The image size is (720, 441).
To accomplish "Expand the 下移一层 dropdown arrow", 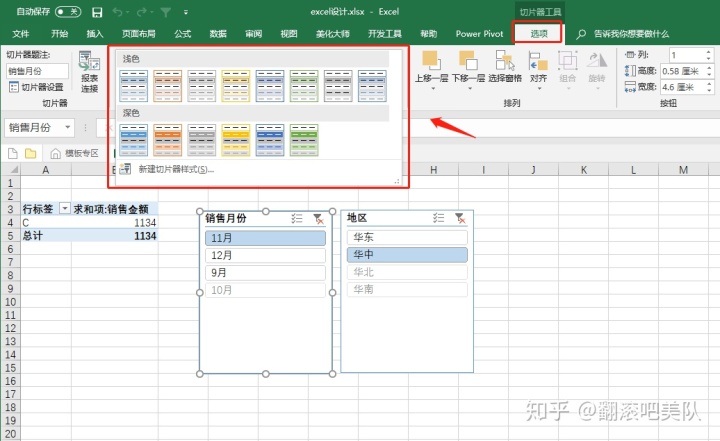I will click(469, 88).
